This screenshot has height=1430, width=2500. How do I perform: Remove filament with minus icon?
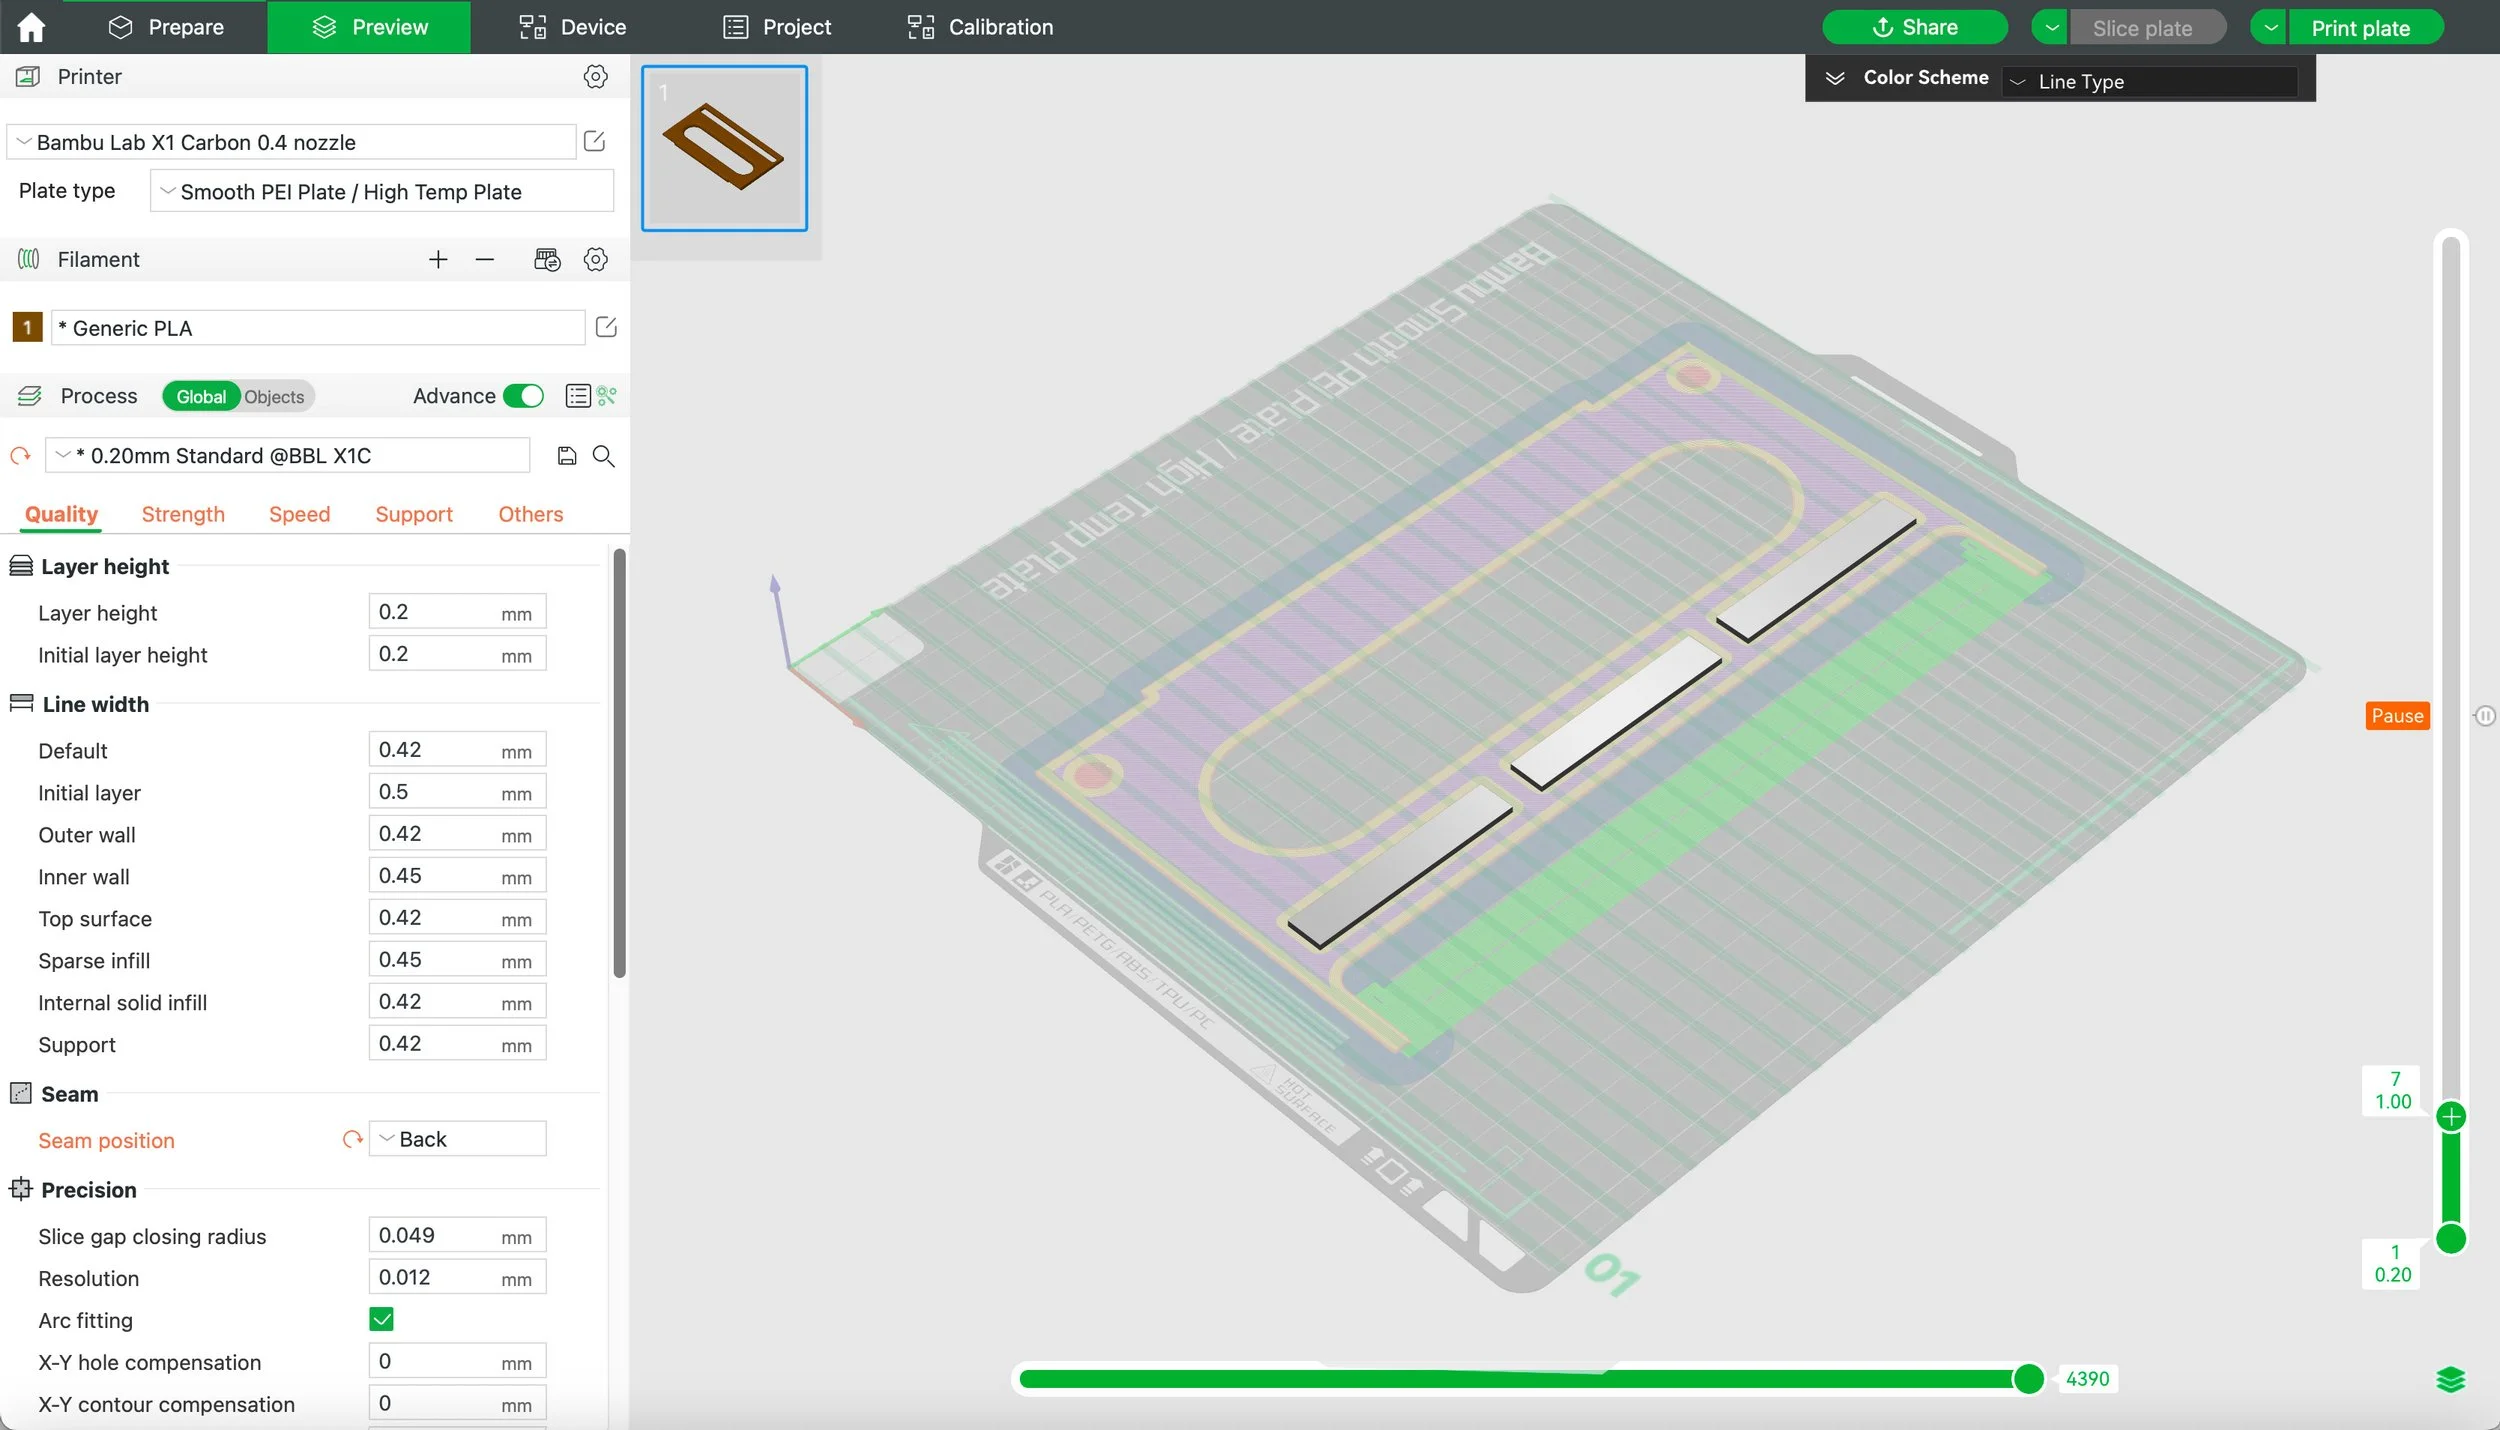[x=485, y=260]
